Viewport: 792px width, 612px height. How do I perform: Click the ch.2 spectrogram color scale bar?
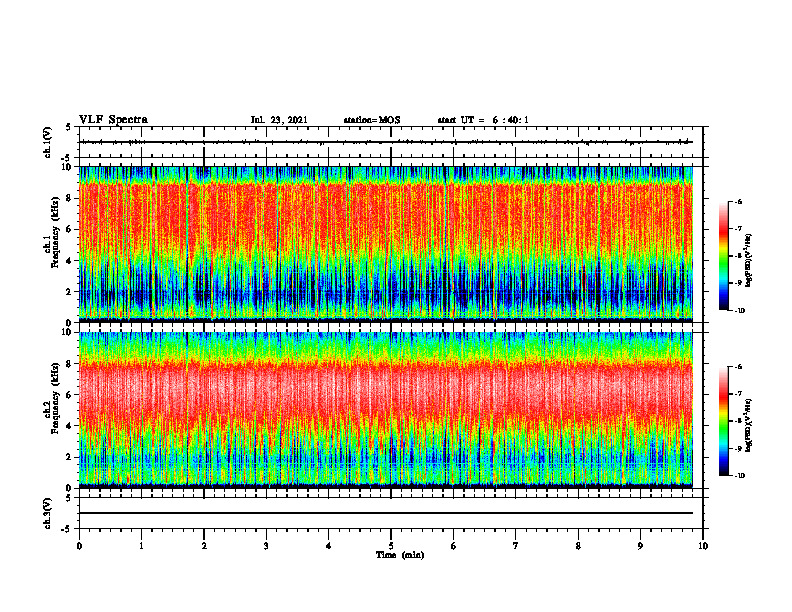pos(724,421)
